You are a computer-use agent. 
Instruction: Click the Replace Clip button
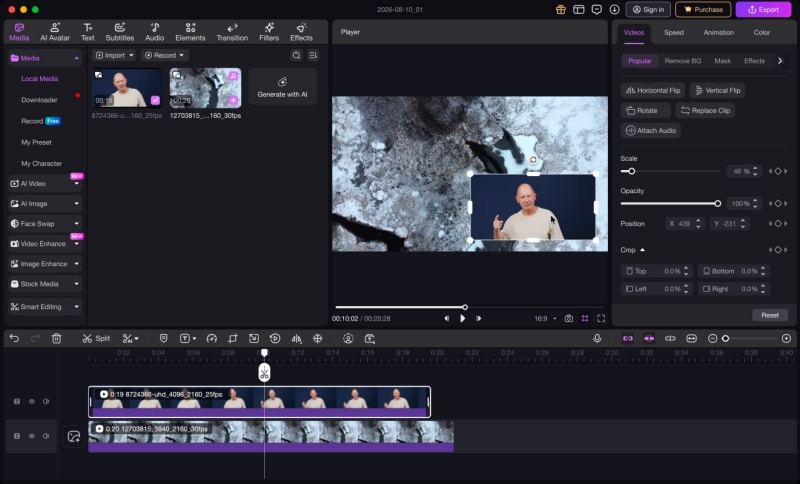point(705,110)
